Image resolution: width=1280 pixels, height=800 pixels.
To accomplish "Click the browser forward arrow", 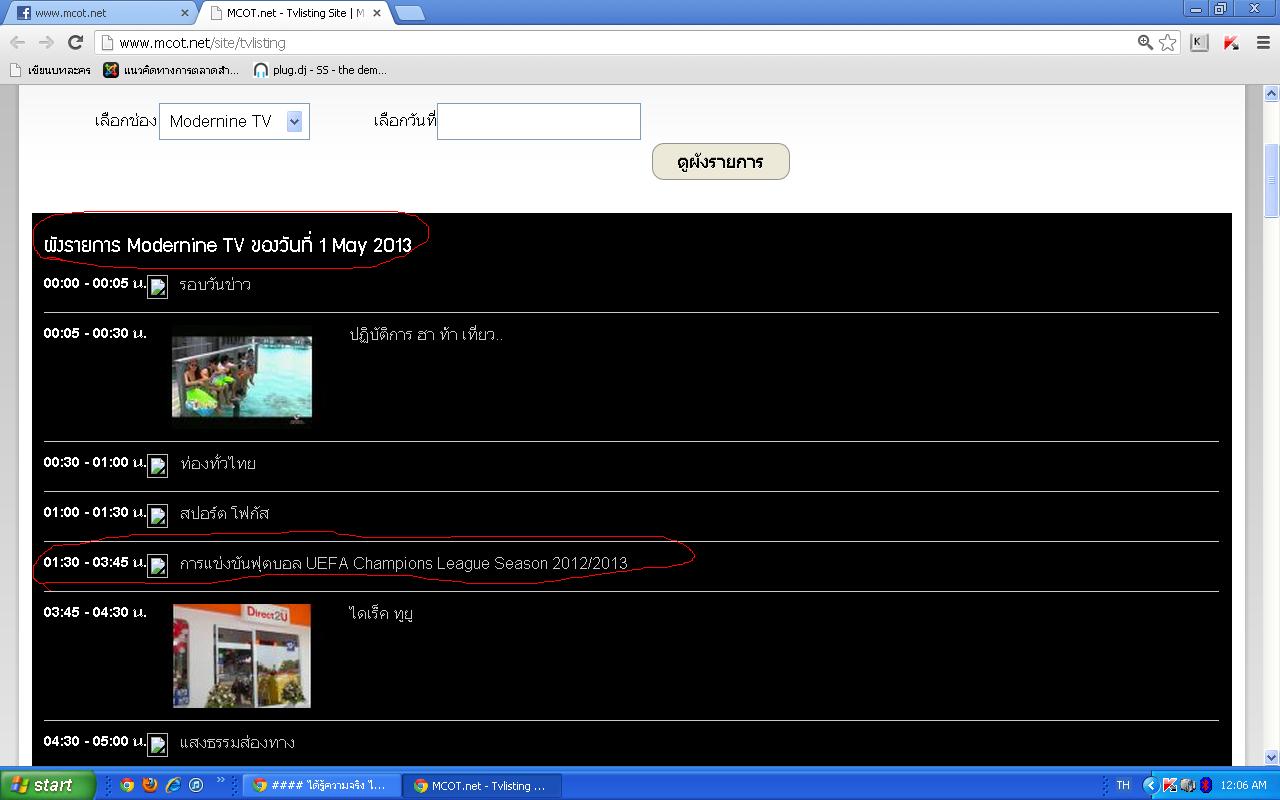I will [x=46, y=42].
